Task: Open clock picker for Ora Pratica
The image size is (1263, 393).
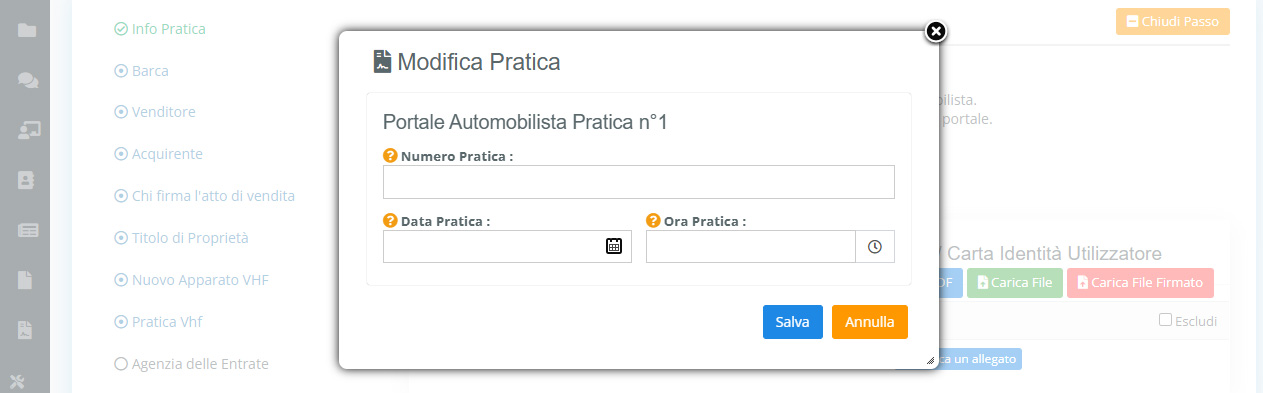Action: tap(875, 246)
